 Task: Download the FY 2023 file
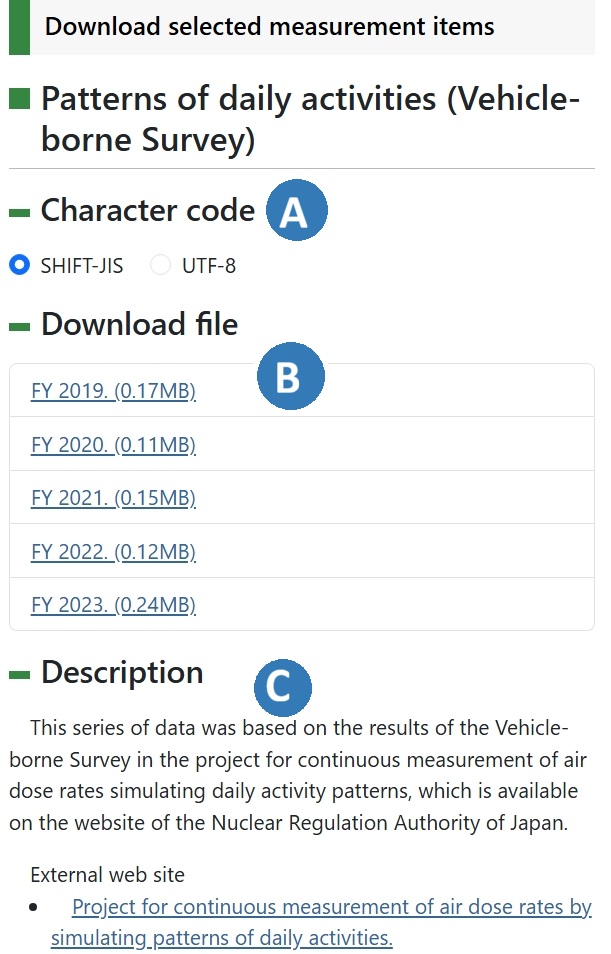coord(113,605)
